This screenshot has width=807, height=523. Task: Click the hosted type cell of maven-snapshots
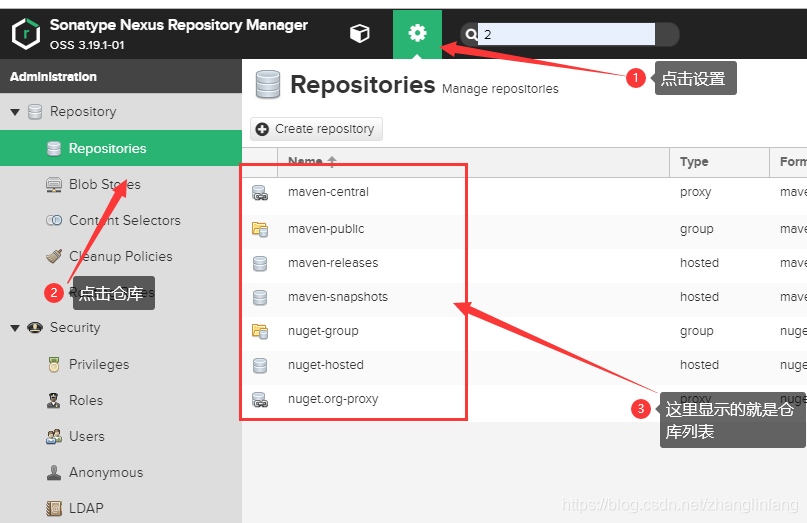tap(699, 297)
